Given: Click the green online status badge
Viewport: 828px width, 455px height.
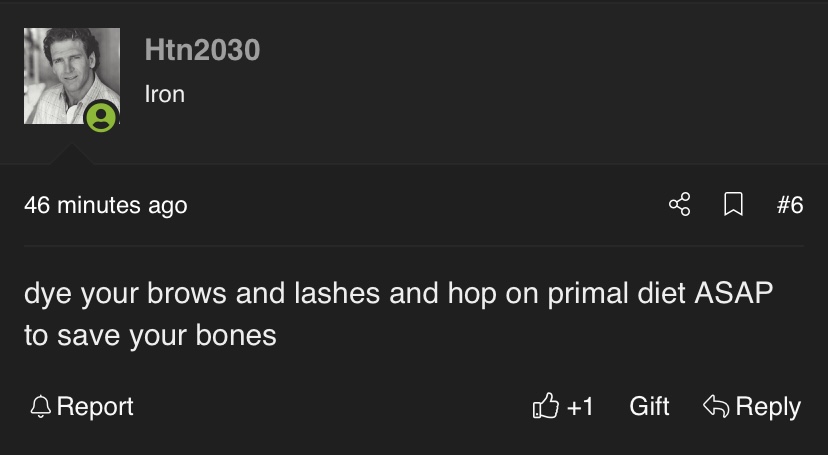Looking at the screenshot, I should [x=100, y=118].
